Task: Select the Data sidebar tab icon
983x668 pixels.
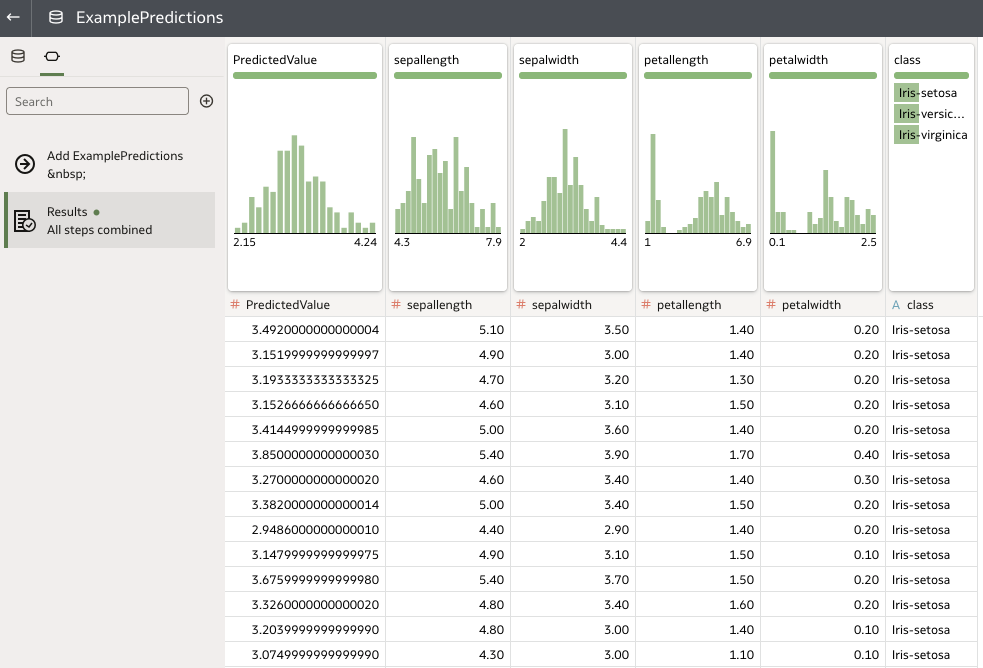Action: tap(17, 57)
